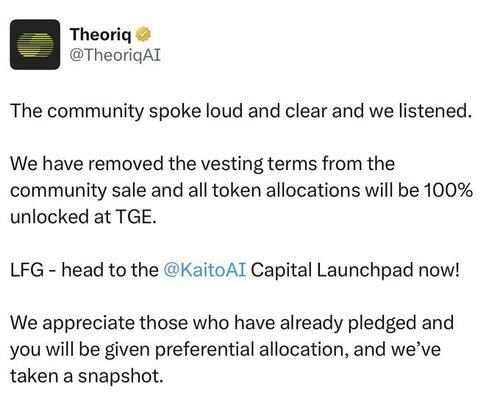Viewport: 500px width, 407px height.
Task: Visit the @TheoriqAI handle
Action: pyautogui.click(x=115, y=55)
